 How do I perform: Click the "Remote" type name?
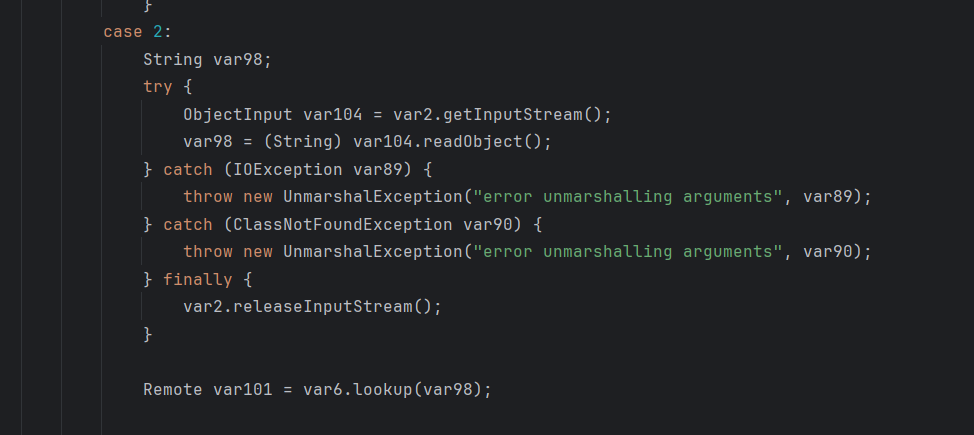pos(173,389)
